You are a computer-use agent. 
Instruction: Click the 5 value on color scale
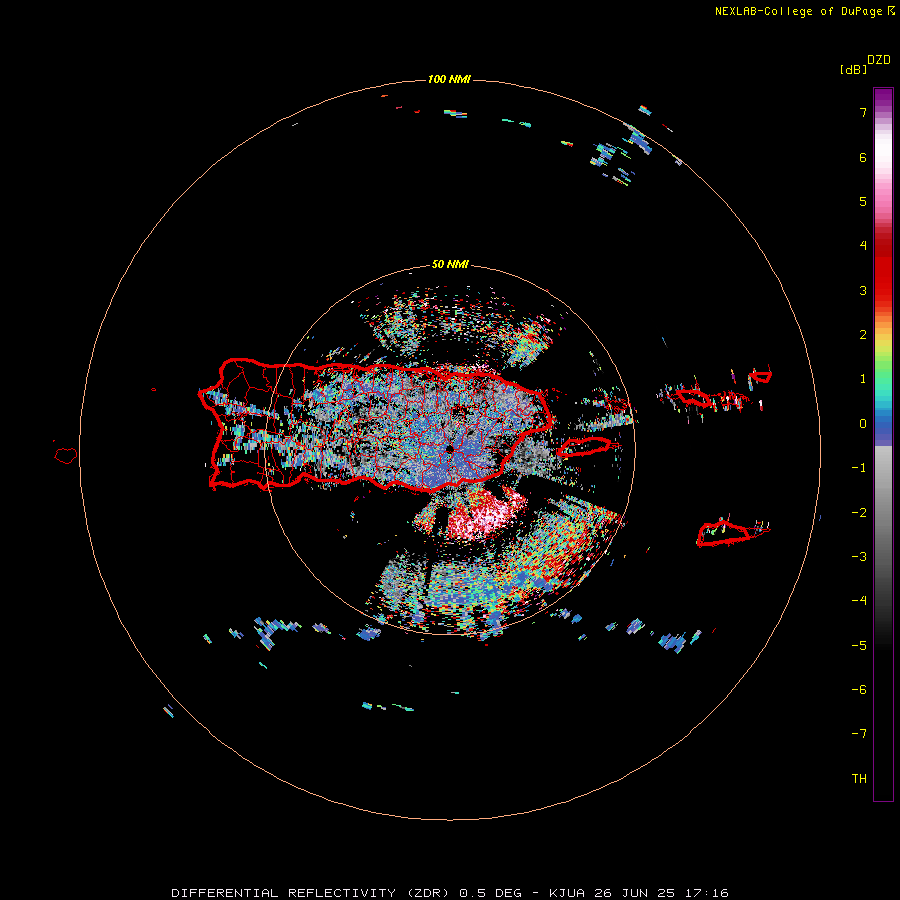863,201
